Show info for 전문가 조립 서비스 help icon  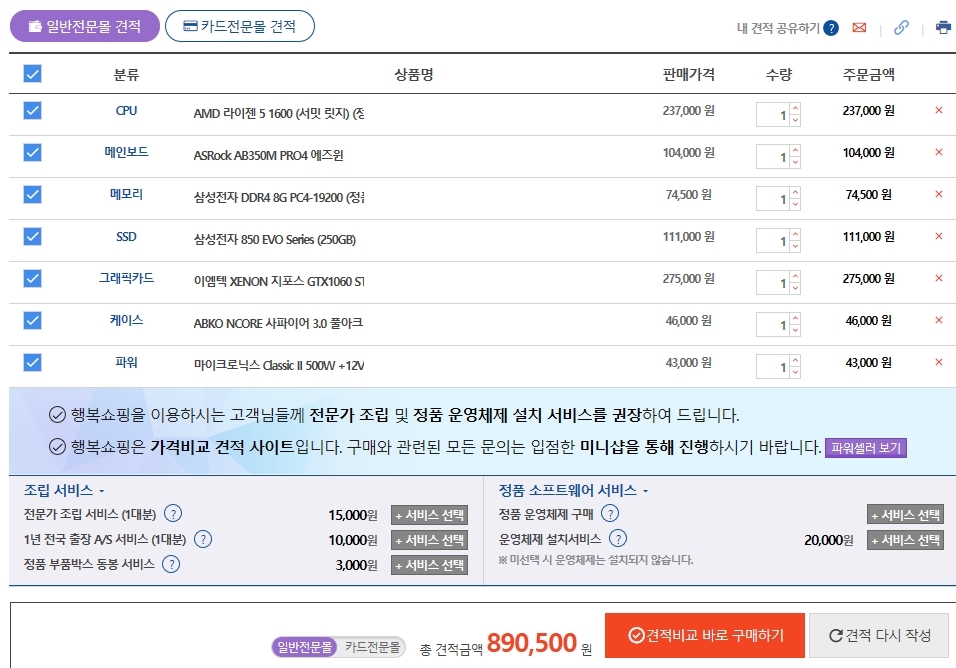(173, 515)
